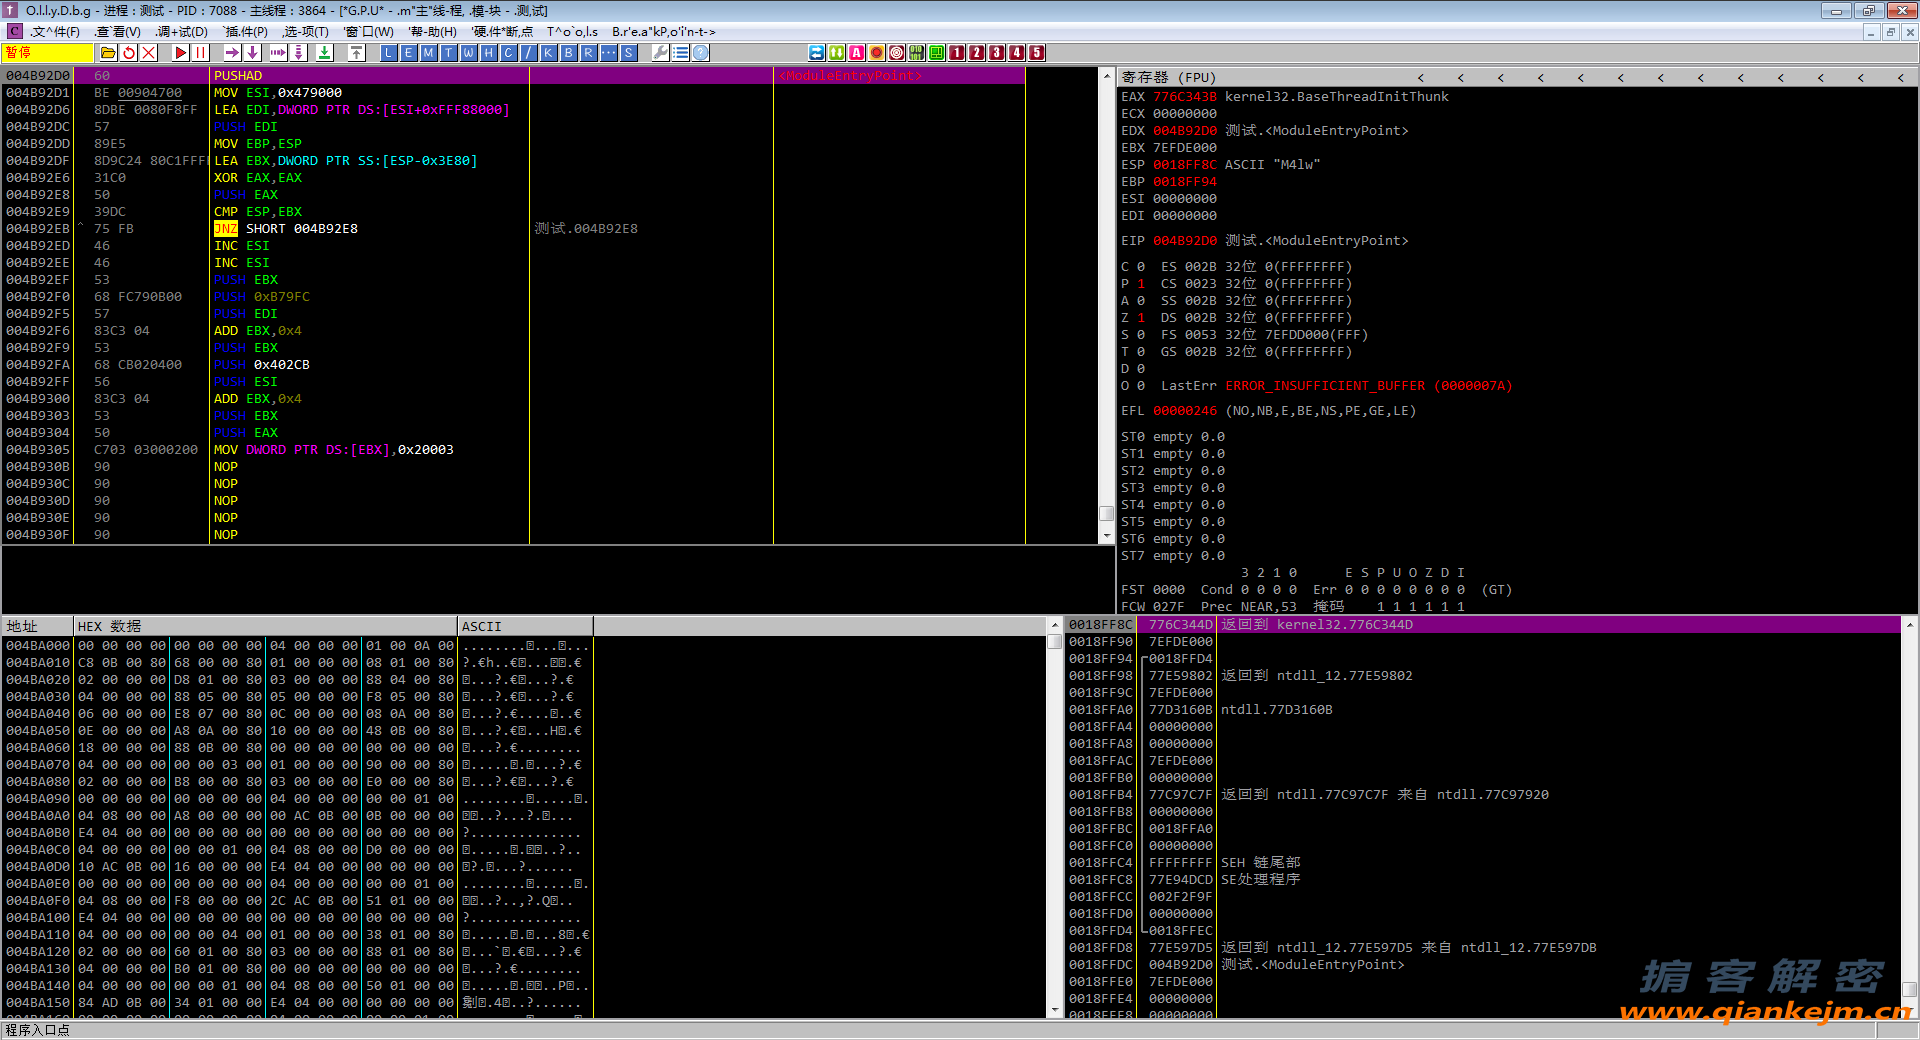Click the red target plugin icon

click(x=897, y=53)
